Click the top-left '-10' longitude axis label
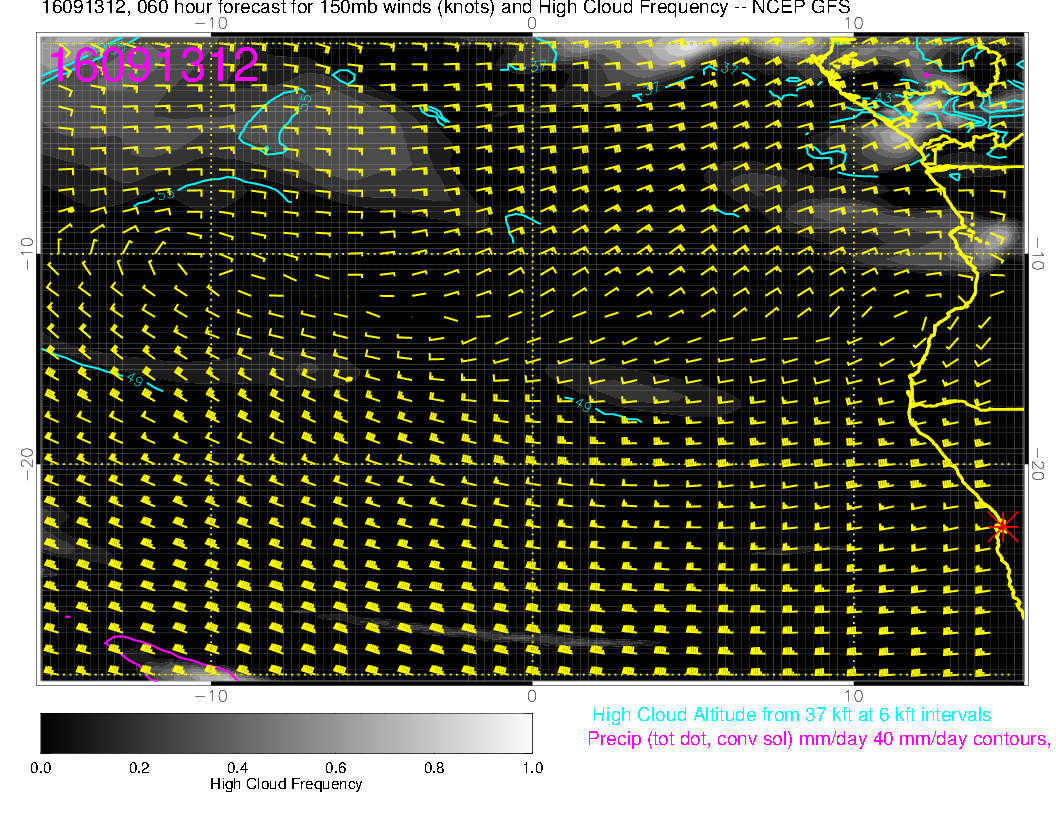The width and height of the screenshot is (1056, 816). pos(211,23)
